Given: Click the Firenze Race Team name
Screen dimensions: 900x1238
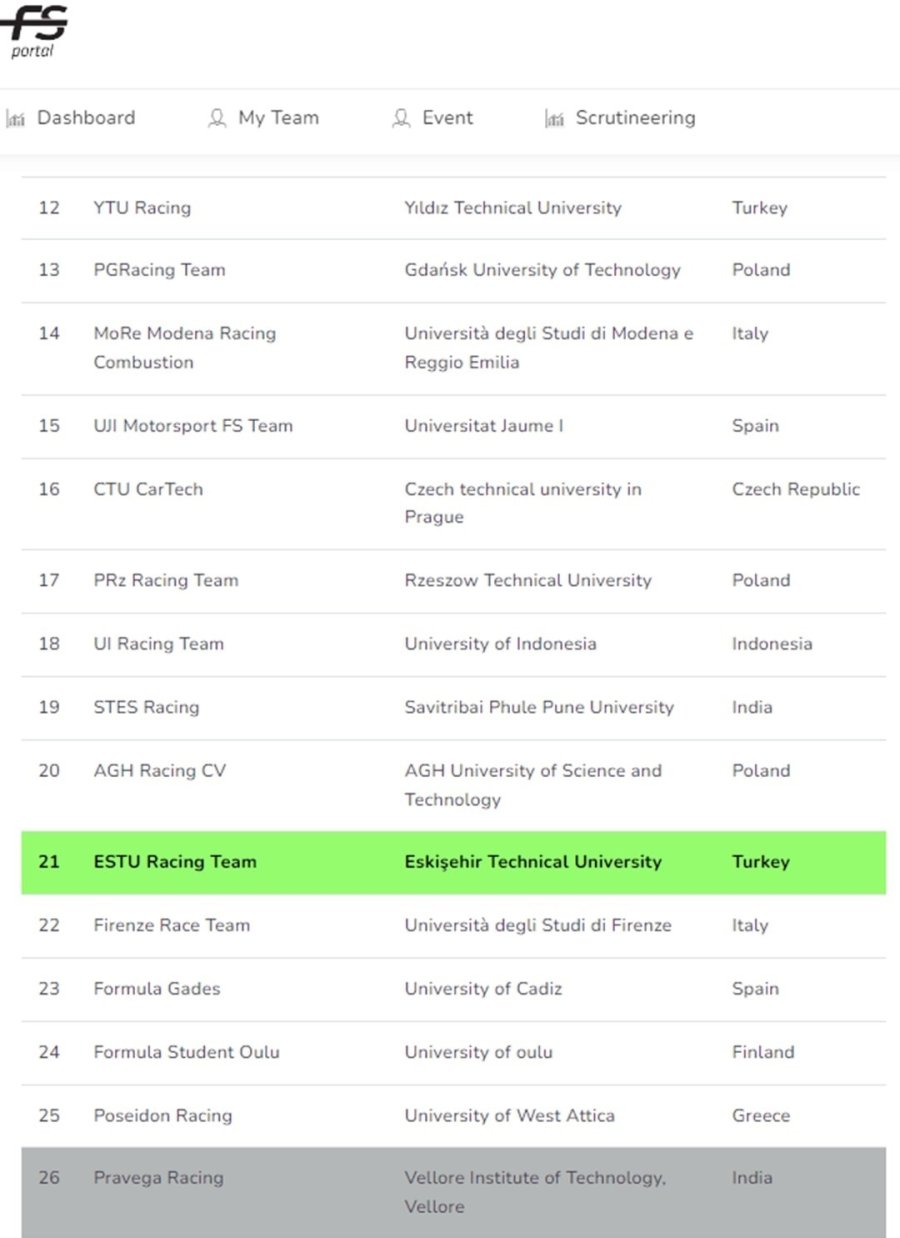Looking at the screenshot, I should [x=171, y=925].
